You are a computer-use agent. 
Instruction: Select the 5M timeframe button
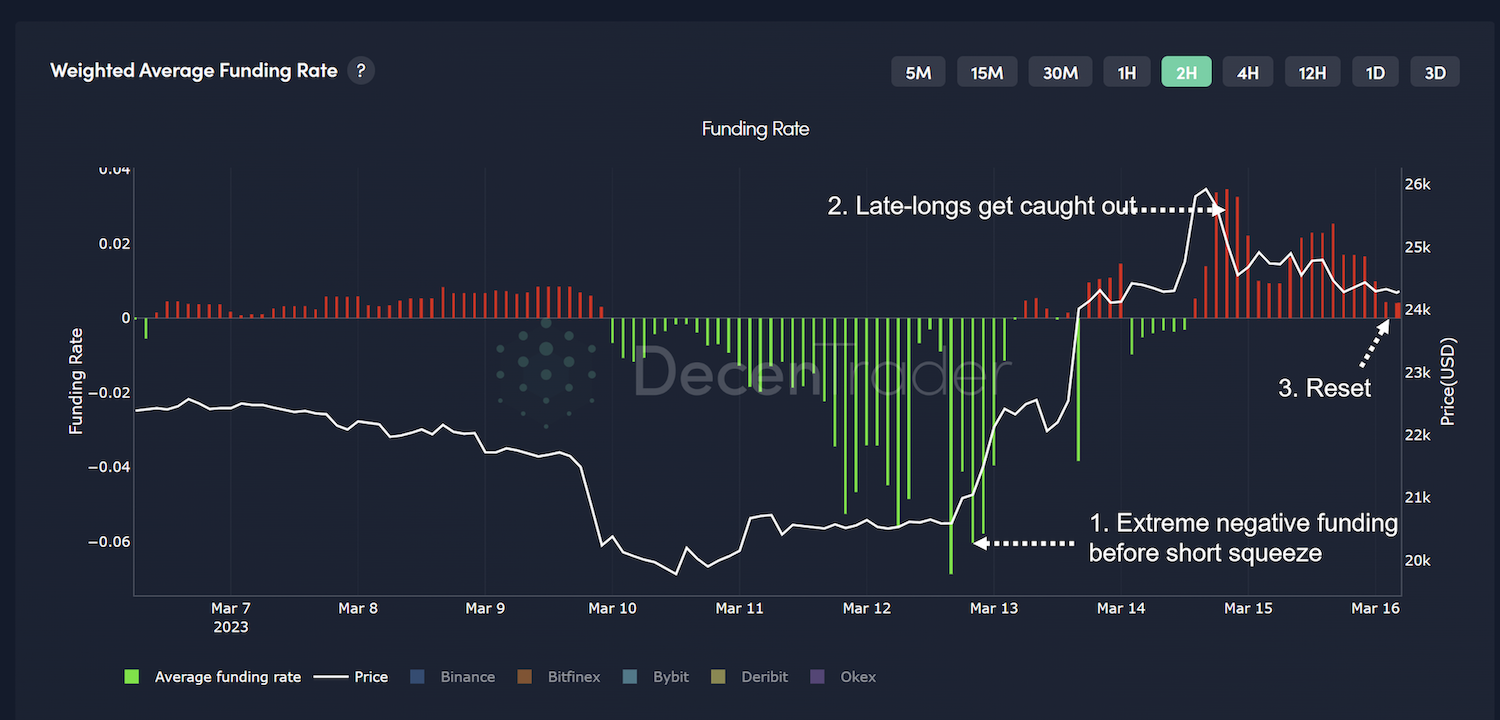pos(918,72)
